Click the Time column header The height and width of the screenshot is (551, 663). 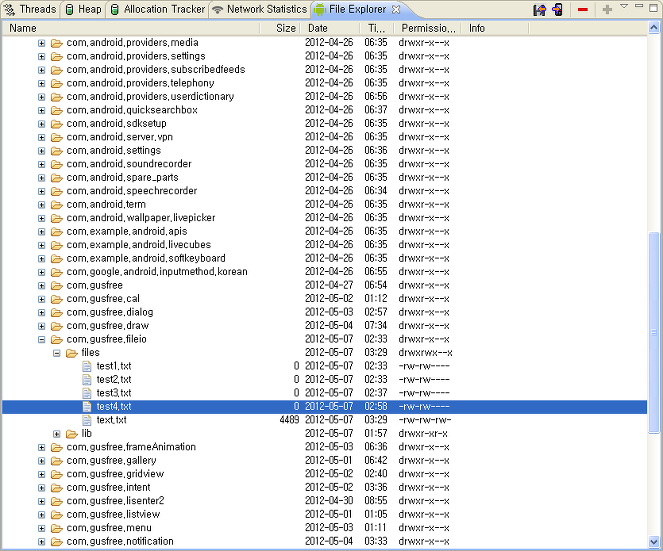[377, 28]
